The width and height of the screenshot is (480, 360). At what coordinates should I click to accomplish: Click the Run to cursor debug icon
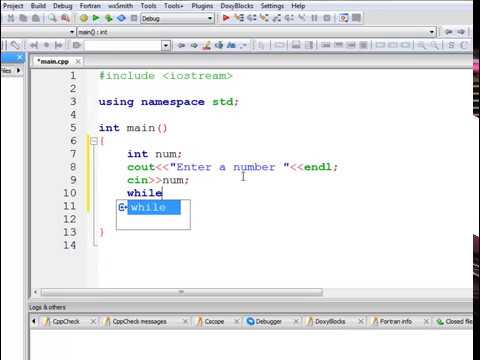[x=239, y=18]
